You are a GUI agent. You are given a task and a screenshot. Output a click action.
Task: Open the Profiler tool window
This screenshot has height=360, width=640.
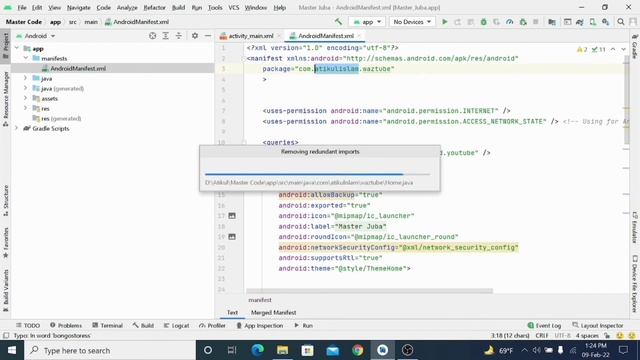pyautogui.click(x=212, y=325)
